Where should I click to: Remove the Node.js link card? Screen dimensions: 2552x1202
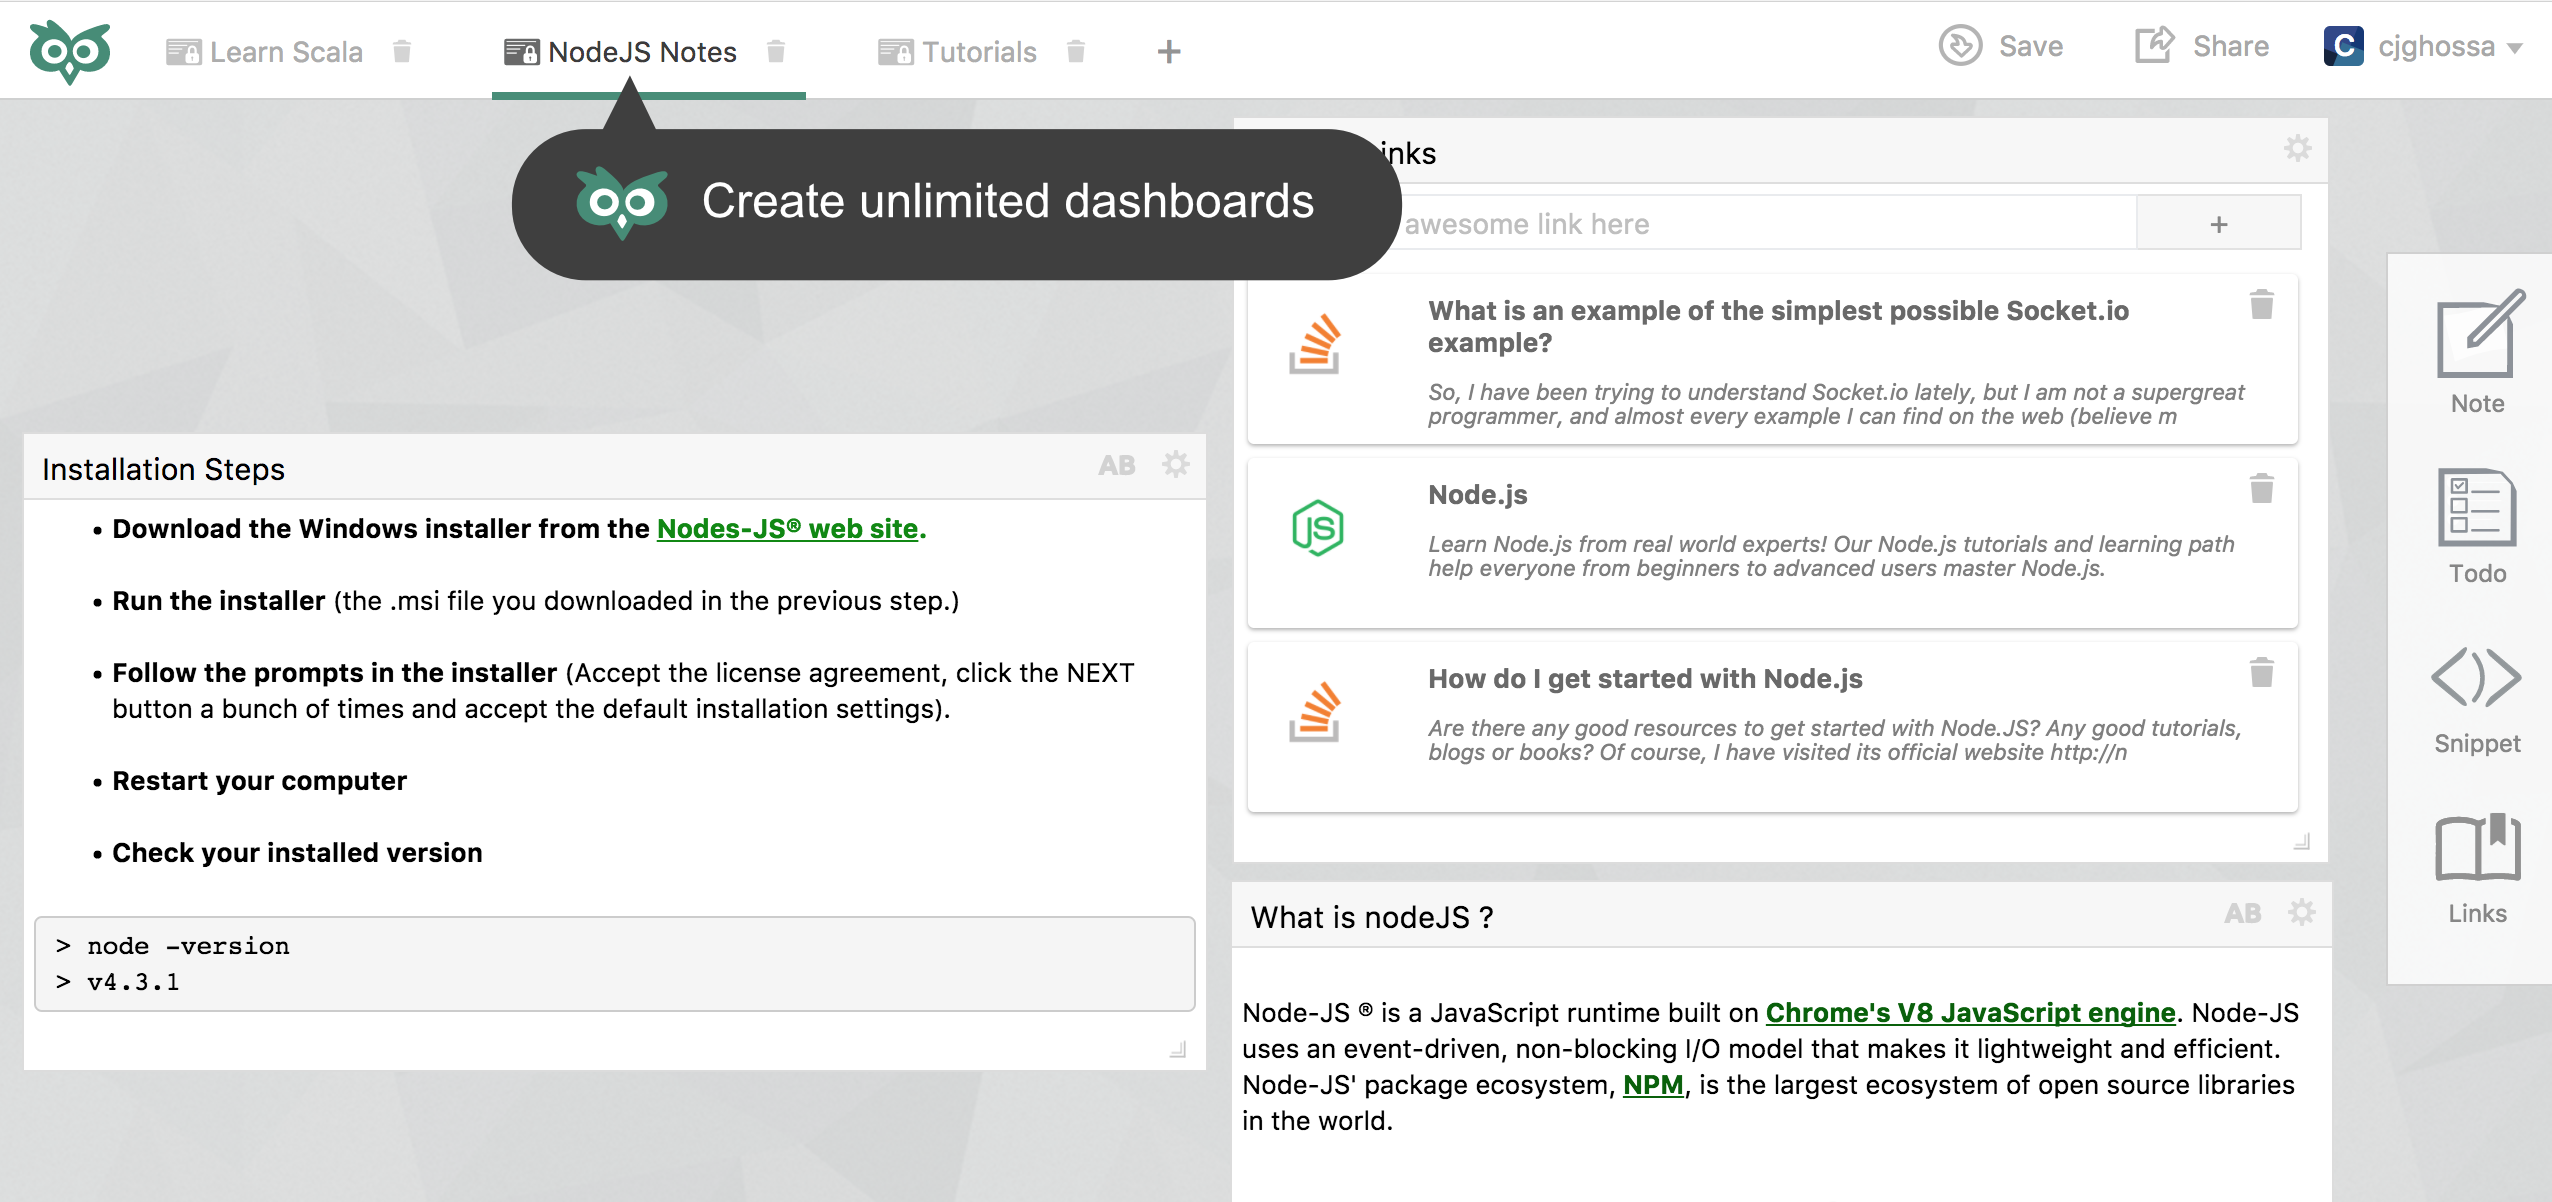[x=2262, y=488]
